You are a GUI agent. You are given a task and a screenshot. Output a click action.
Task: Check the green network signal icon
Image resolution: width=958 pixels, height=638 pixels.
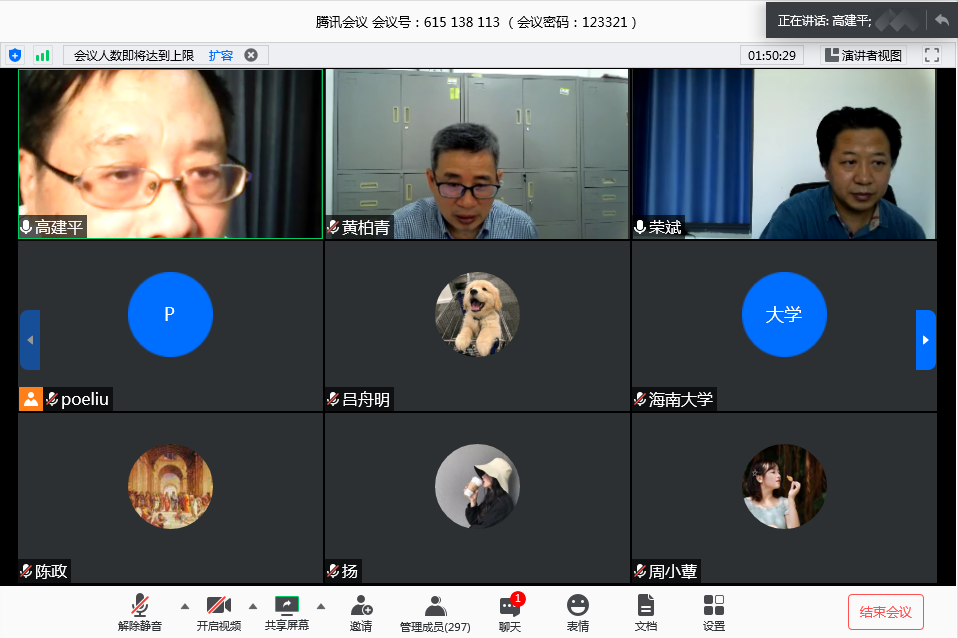tap(42, 55)
